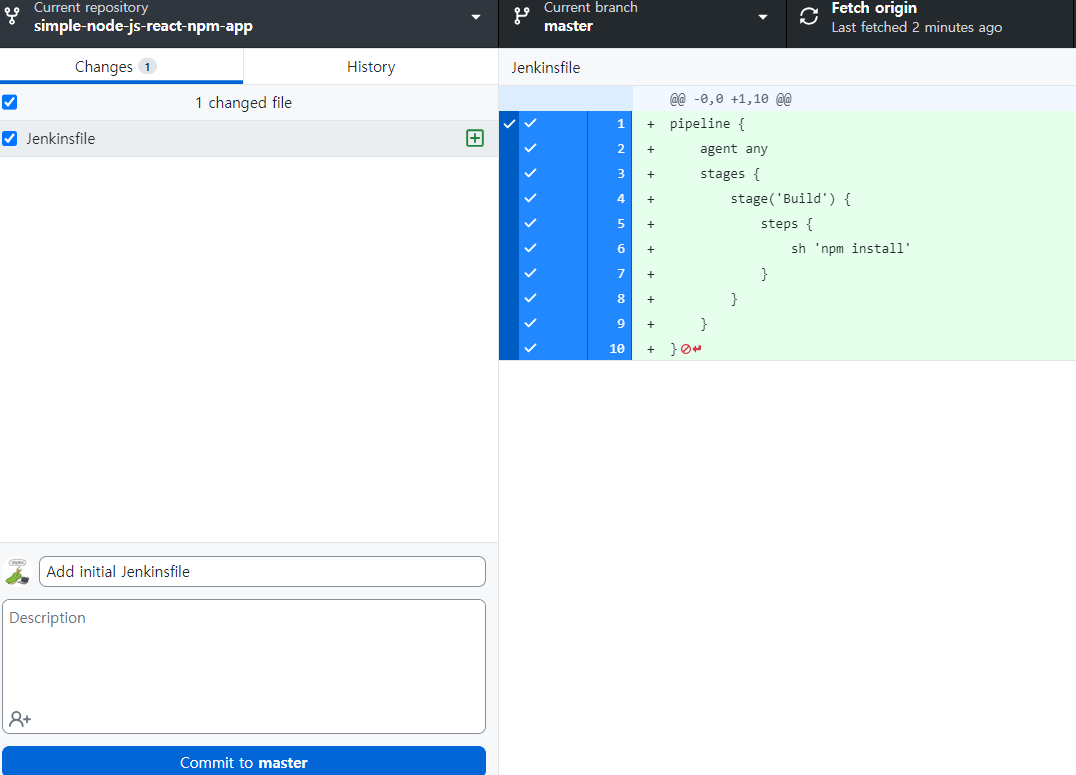Click the repository icon in the top bar

(x=12, y=16)
